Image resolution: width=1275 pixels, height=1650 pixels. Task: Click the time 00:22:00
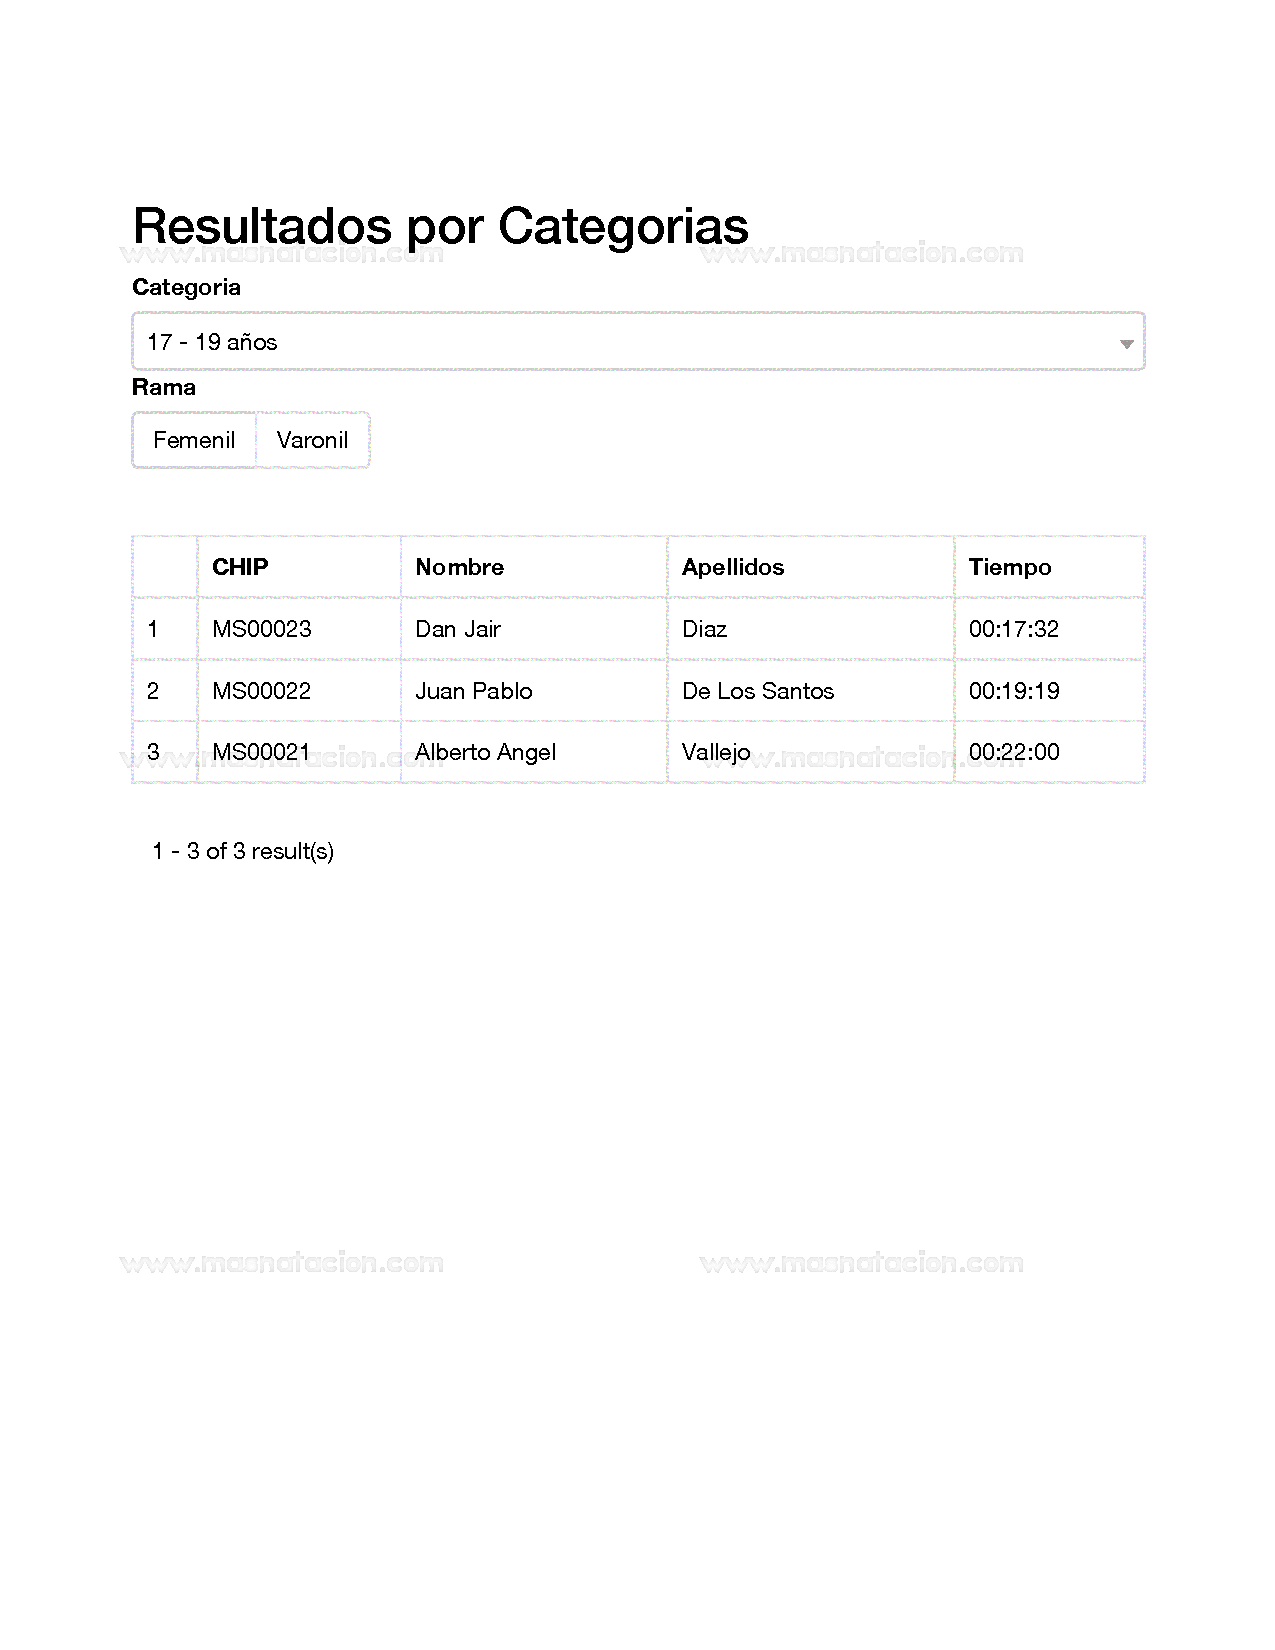point(1014,752)
